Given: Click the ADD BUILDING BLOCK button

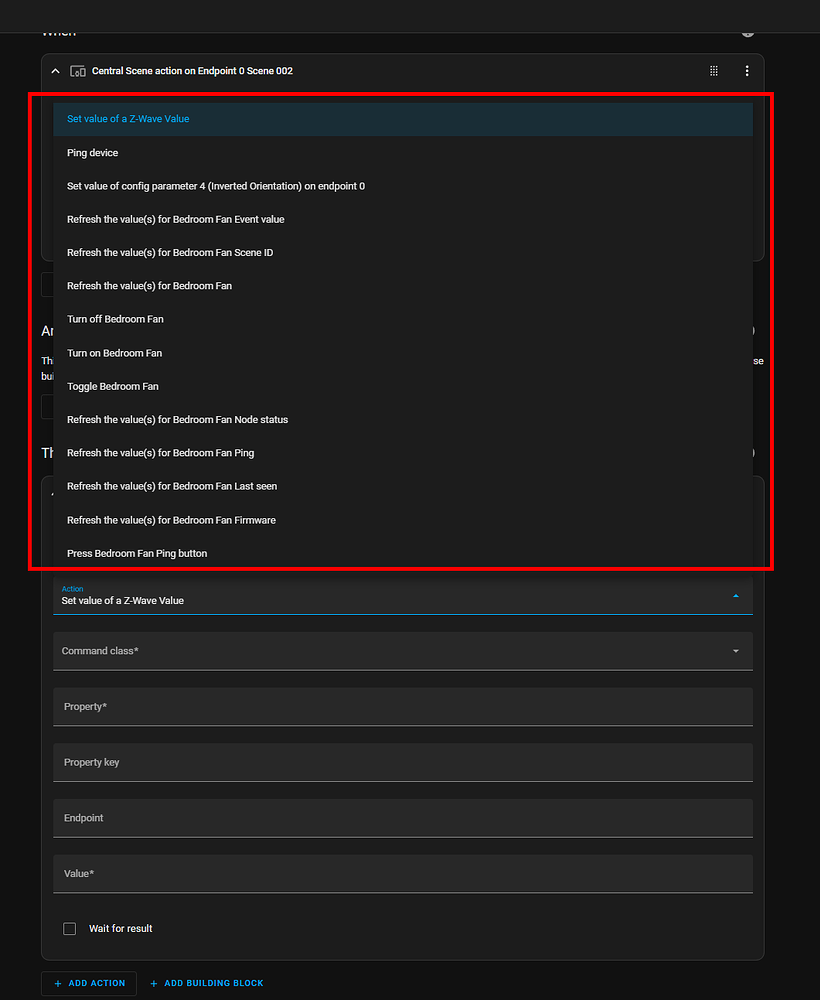Looking at the screenshot, I should 206,983.
